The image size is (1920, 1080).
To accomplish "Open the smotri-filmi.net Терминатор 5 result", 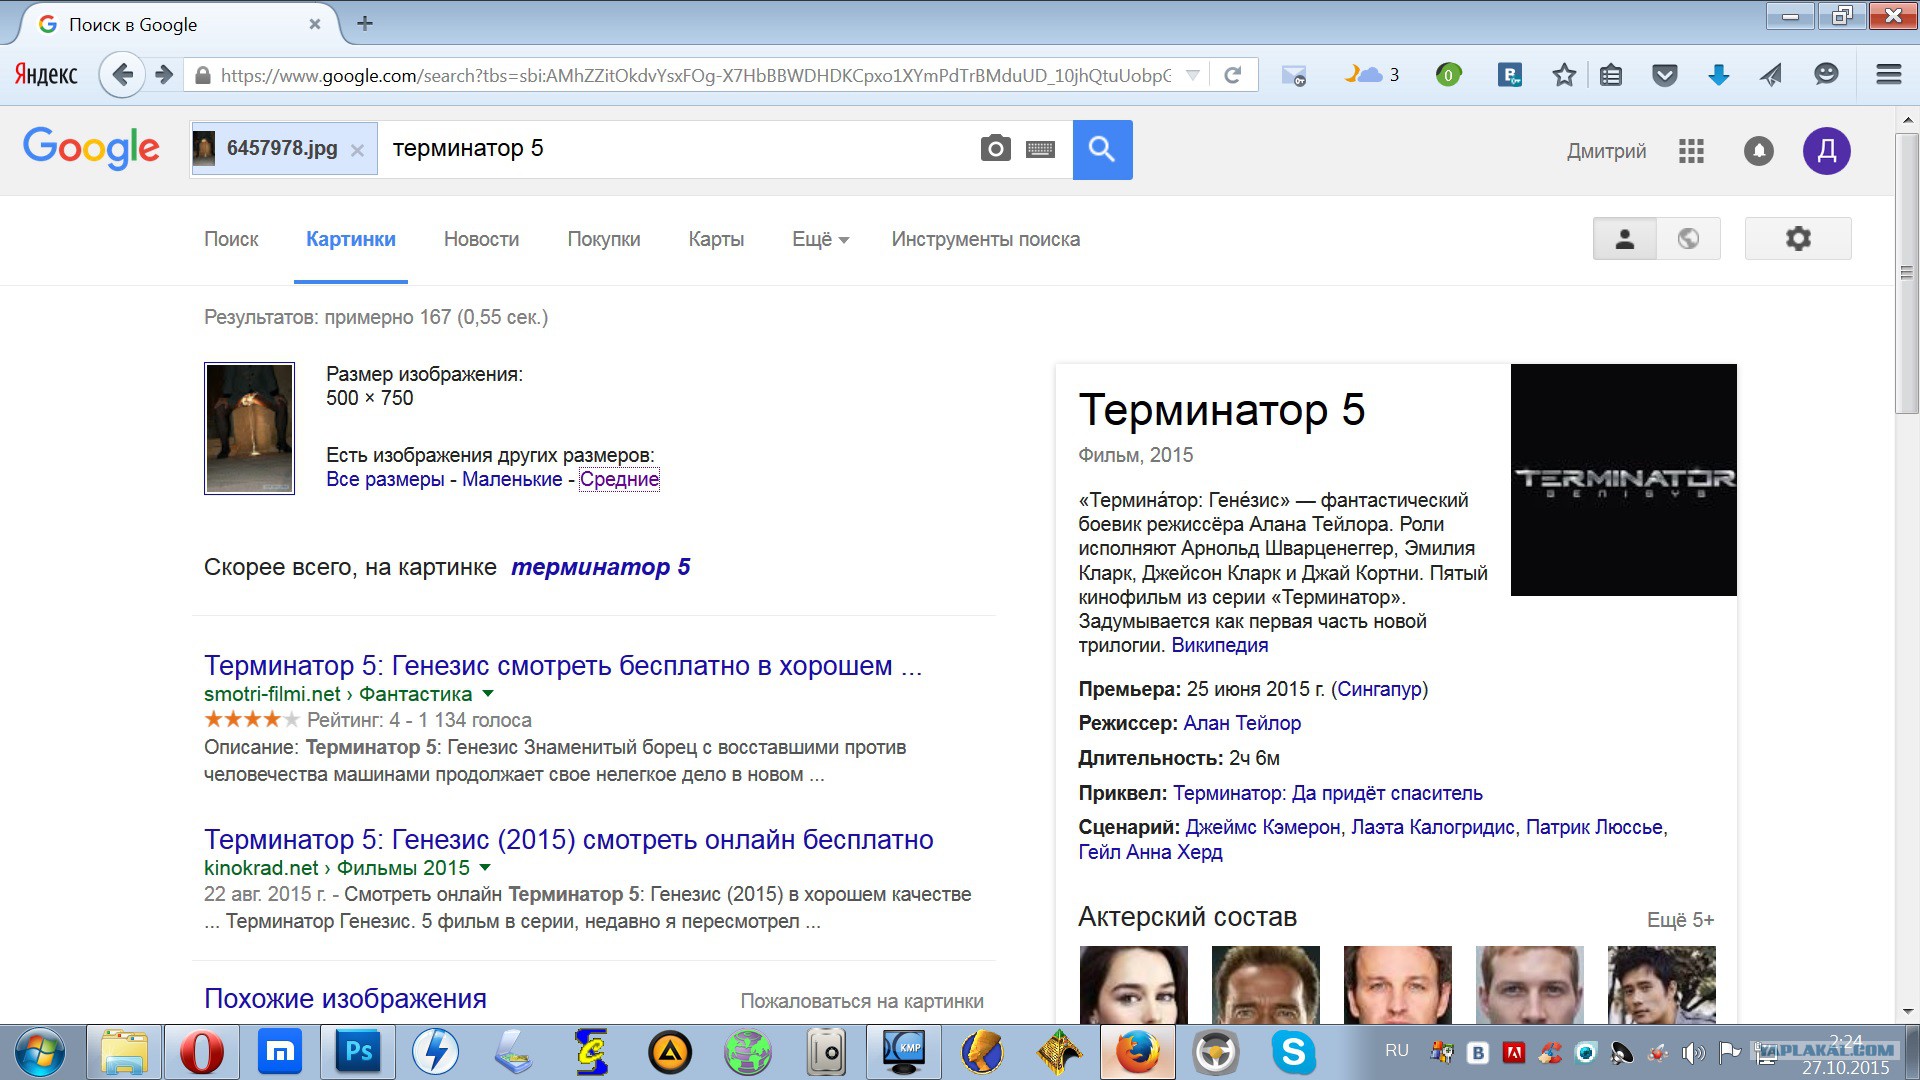I will tap(563, 665).
